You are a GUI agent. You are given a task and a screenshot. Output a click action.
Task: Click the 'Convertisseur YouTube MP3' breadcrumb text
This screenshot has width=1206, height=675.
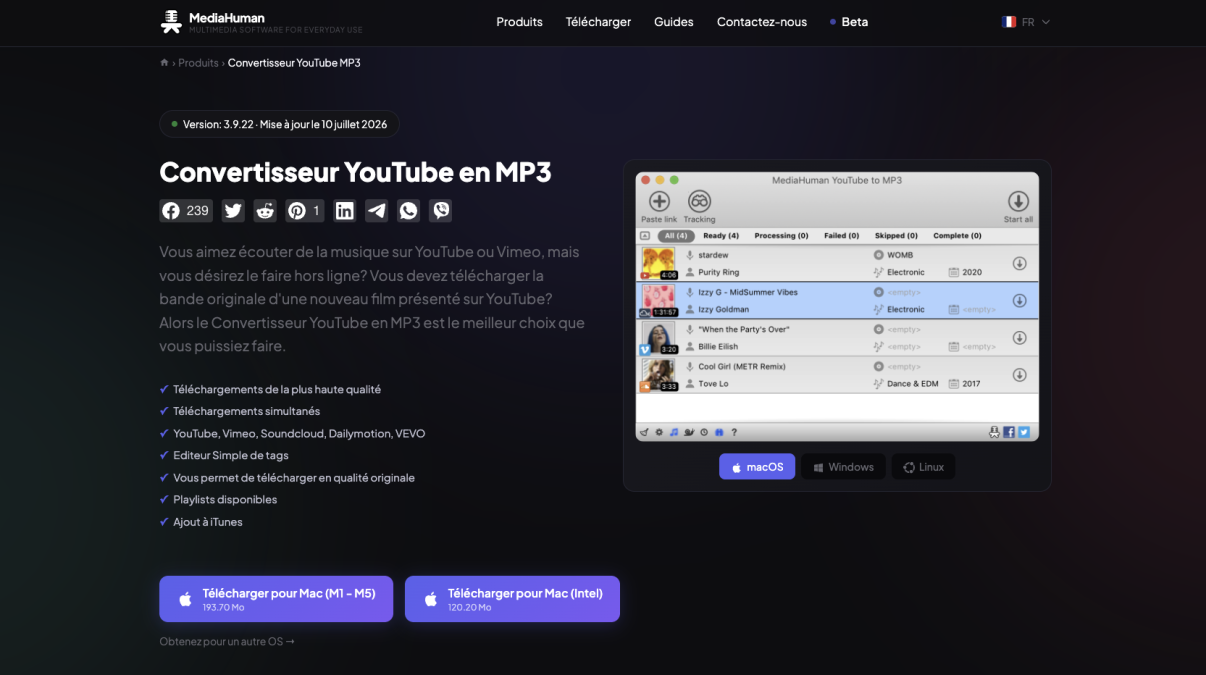294,63
